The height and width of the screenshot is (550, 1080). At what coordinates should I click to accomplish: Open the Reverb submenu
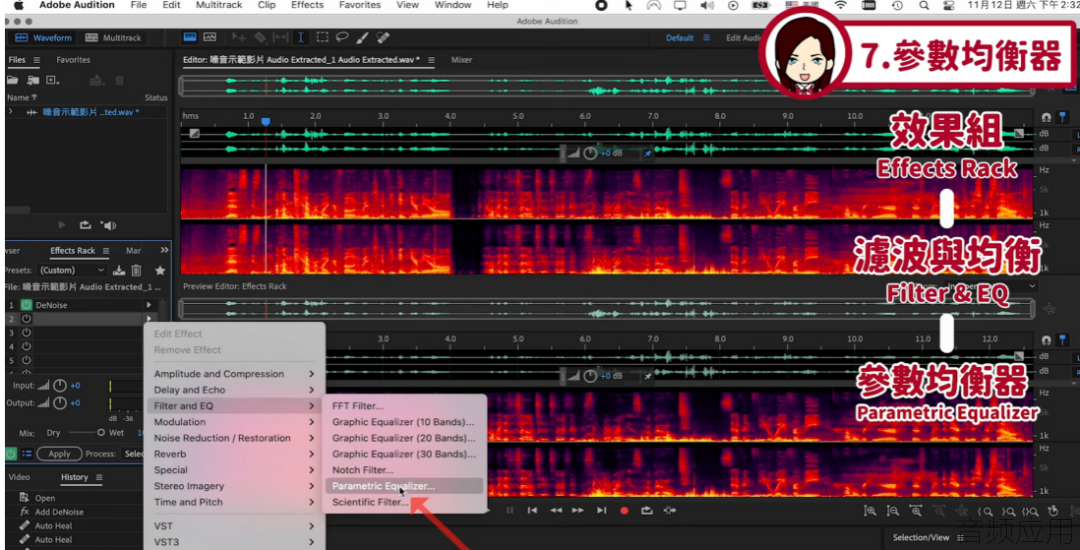[x=234, y=454]
